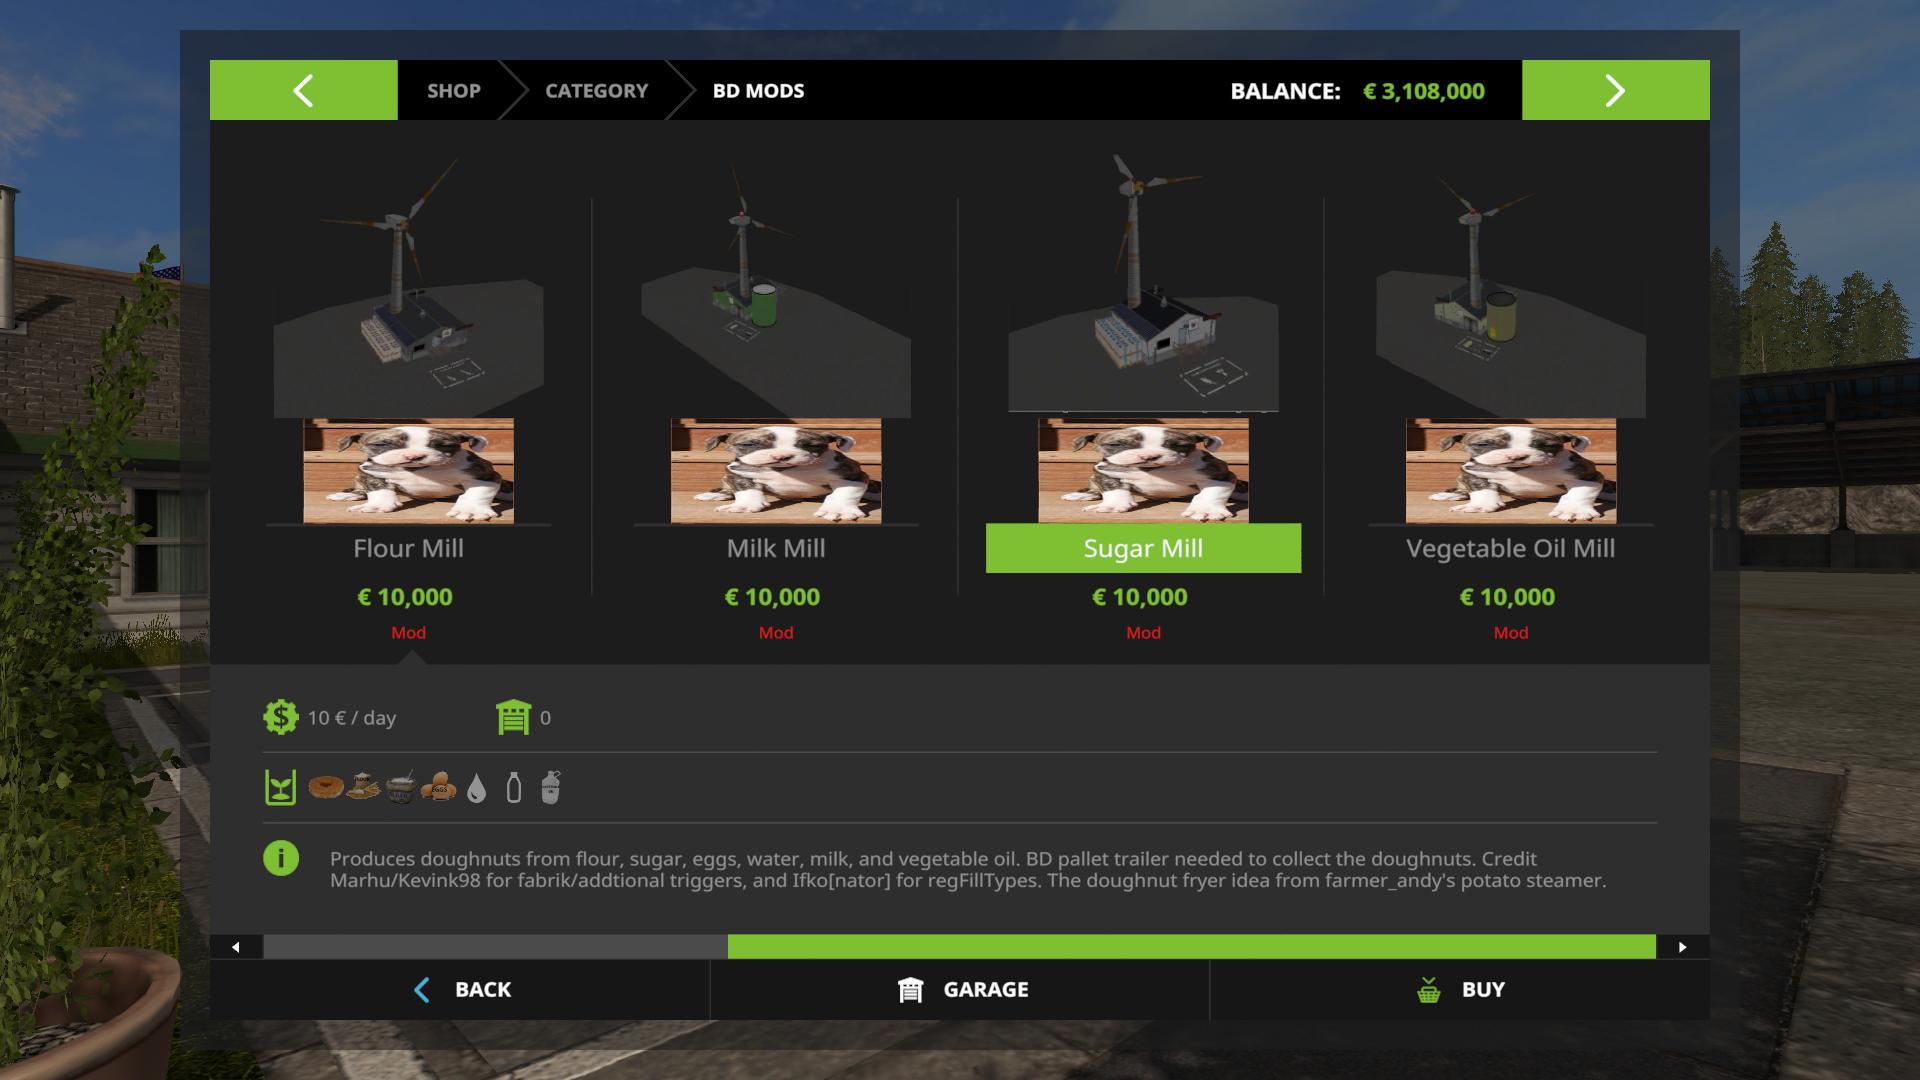Click the garage owned-count icon

pos(513,717)
